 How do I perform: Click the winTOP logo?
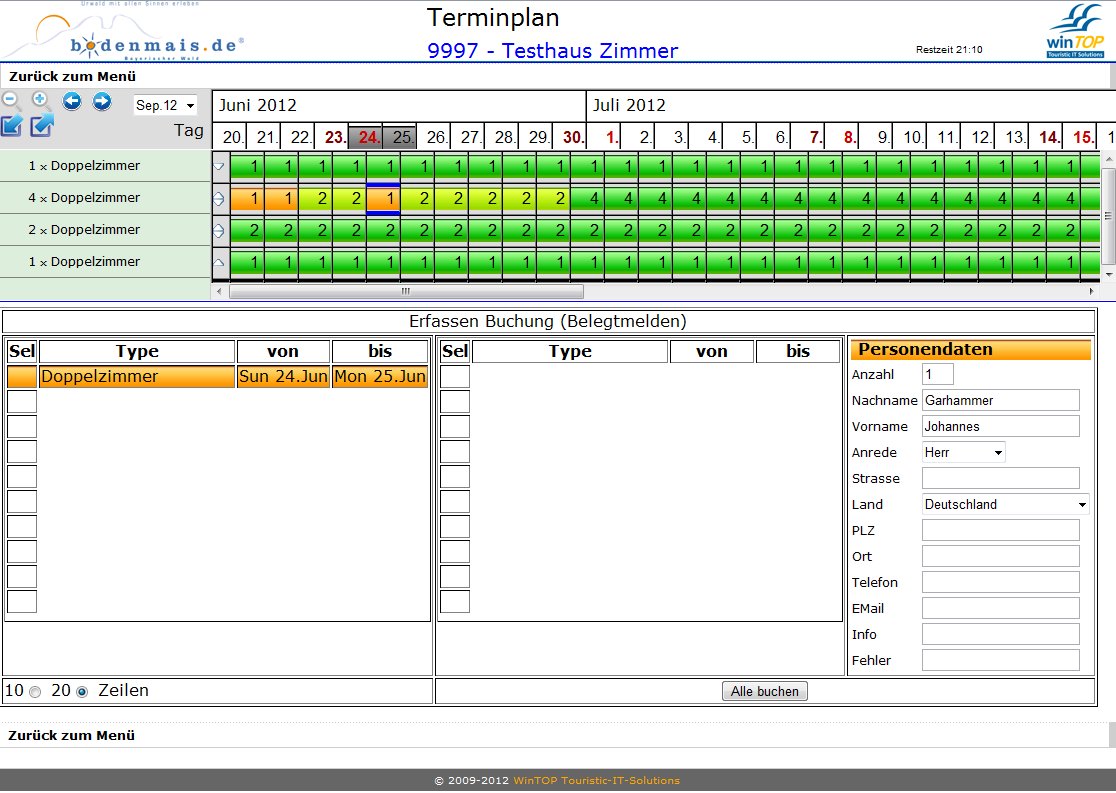click(1074, 32)
